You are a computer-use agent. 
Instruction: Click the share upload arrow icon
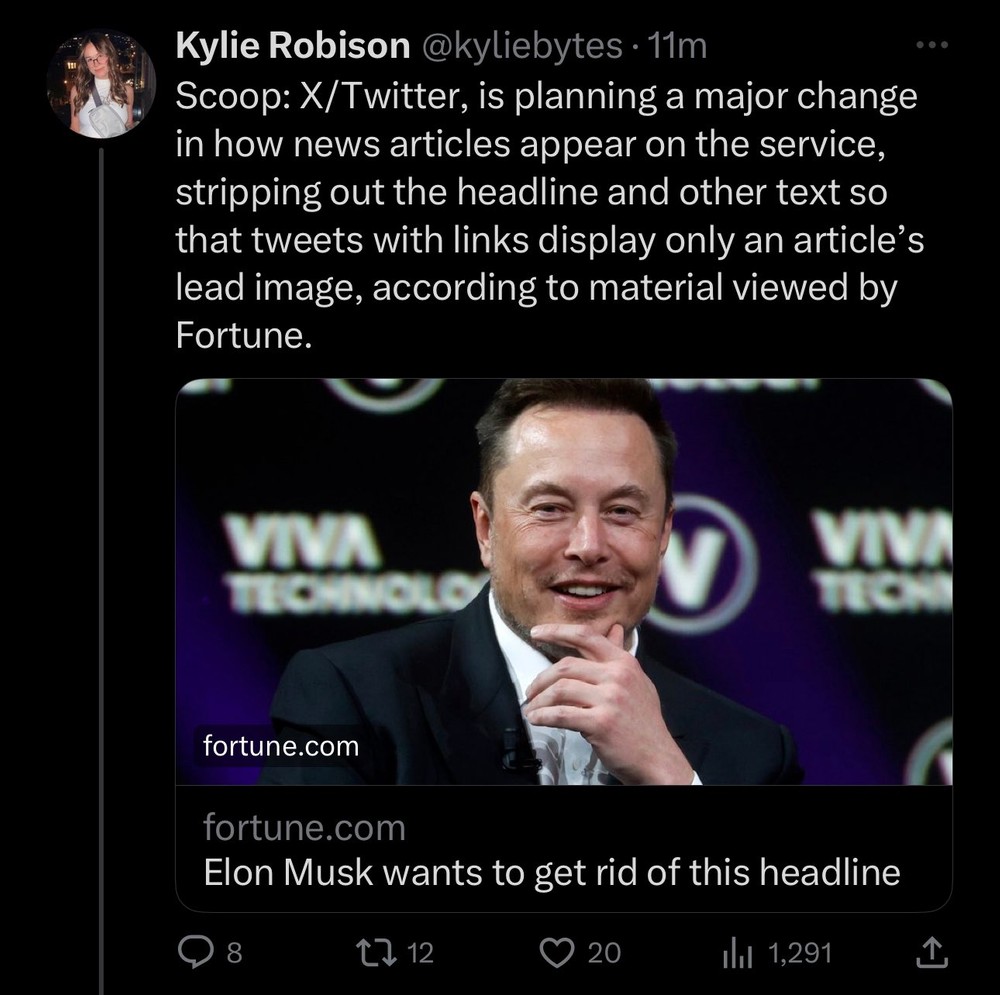[932, 952]
